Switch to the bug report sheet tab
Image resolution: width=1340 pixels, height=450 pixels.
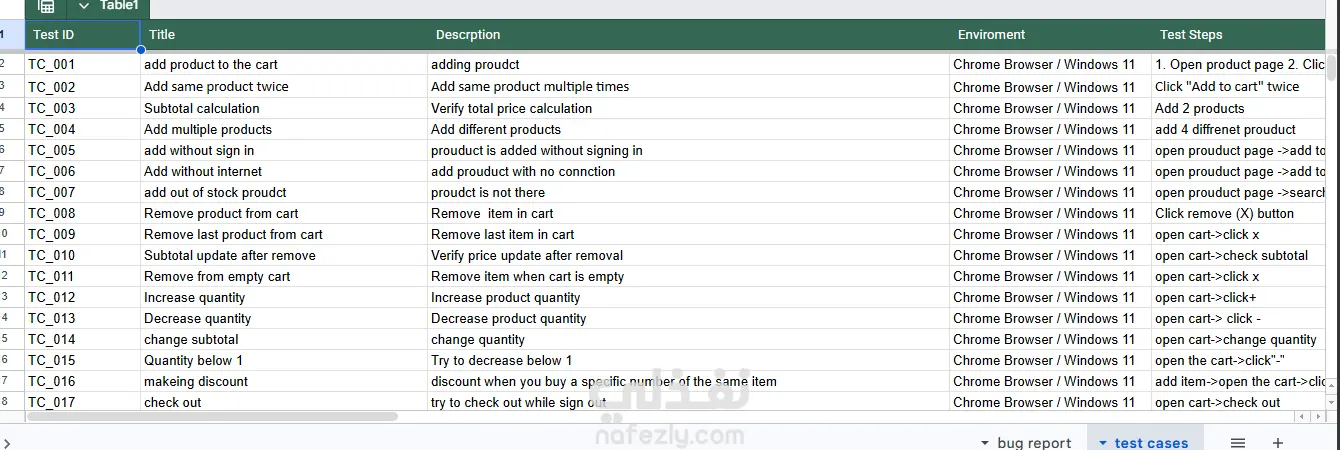pyautogui.click(x=1034, y=443)
